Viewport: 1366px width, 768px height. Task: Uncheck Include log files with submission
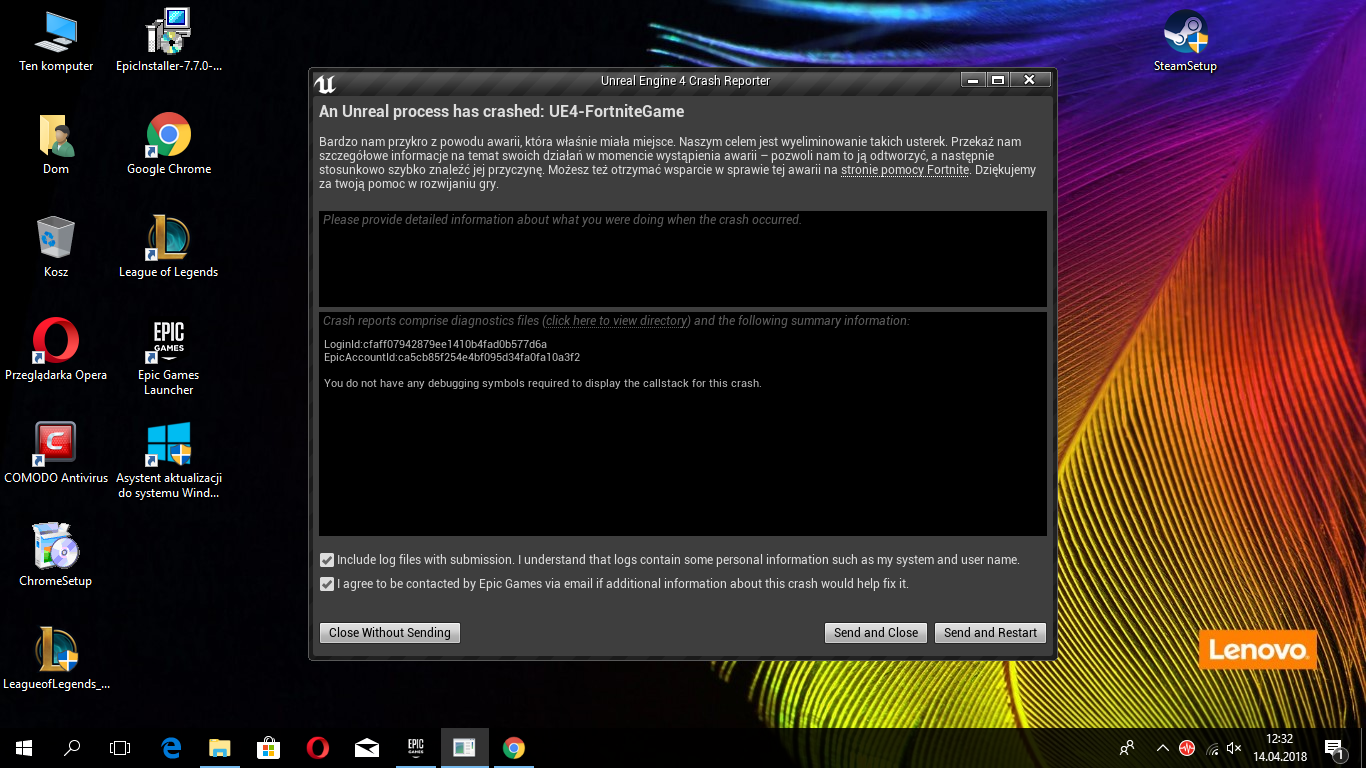click(x=327, y=560)
